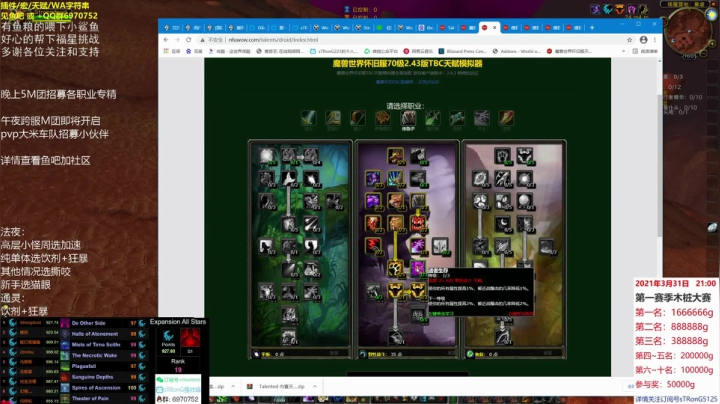Switch to the Str browser tab
720x404 pixels.
click(x=363, y=28)
